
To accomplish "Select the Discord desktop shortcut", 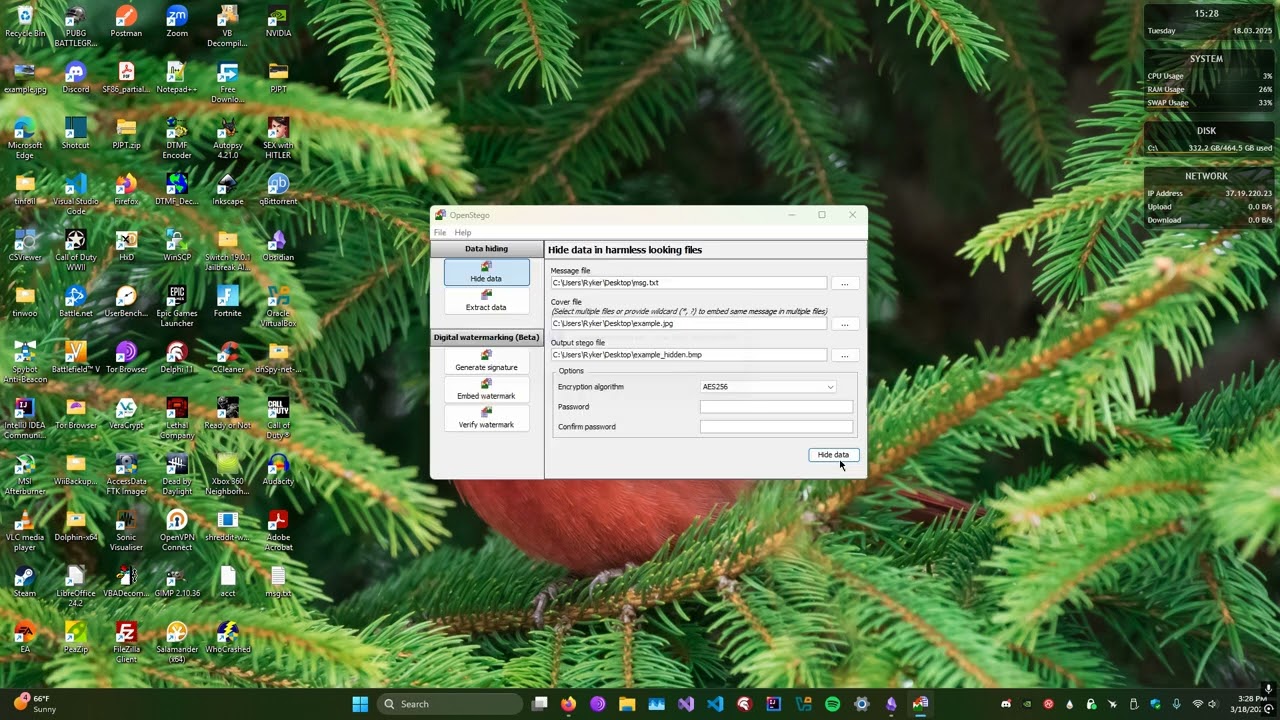I will 75,78.
